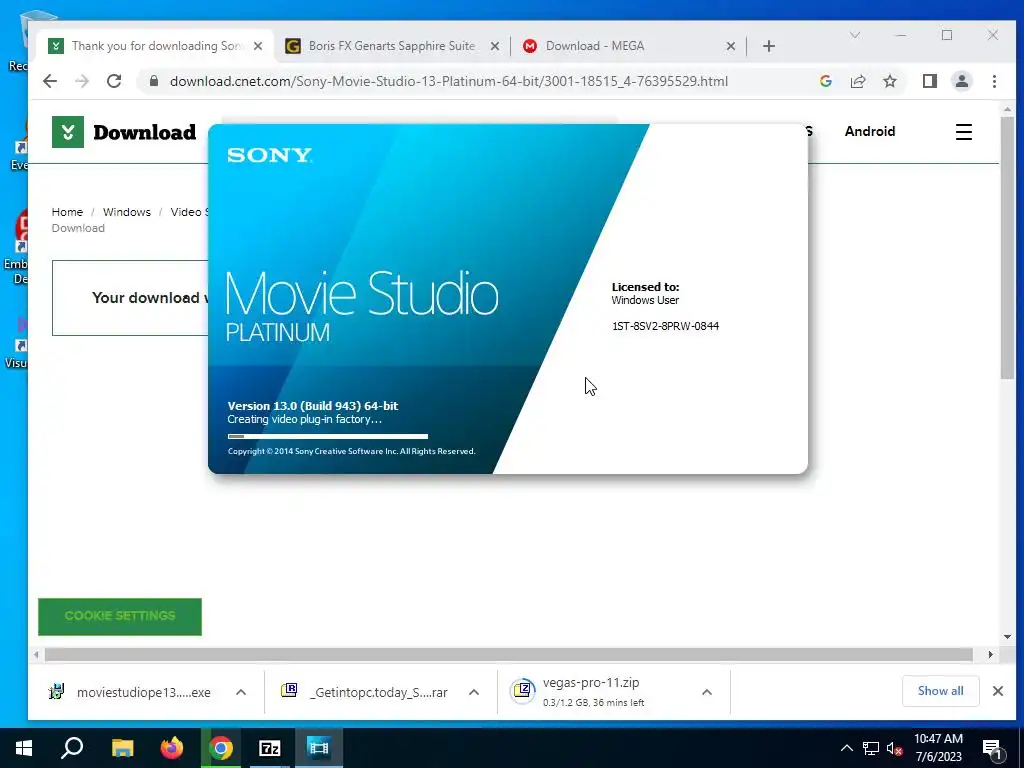Click the SONY logo on splash
The width and height of the screenshot is (1024, 768).
(x=269, y=155)
